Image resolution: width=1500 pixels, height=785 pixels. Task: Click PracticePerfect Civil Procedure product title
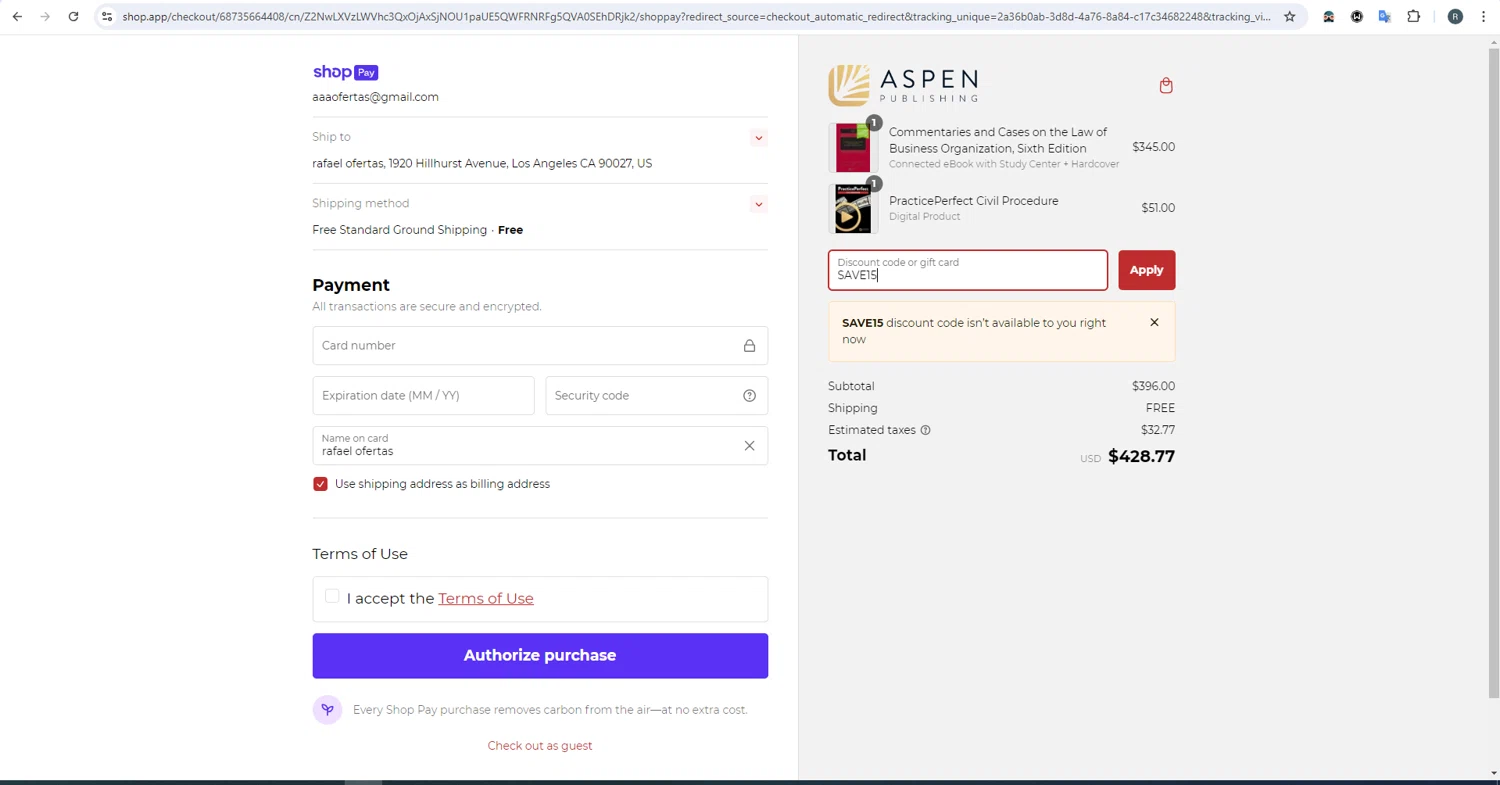pyautogui.click(x=973, y=201)
